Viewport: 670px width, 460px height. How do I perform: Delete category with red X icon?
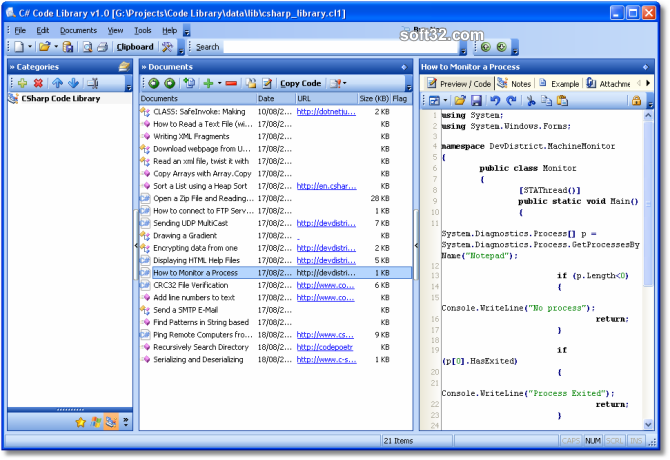[38, 83]
